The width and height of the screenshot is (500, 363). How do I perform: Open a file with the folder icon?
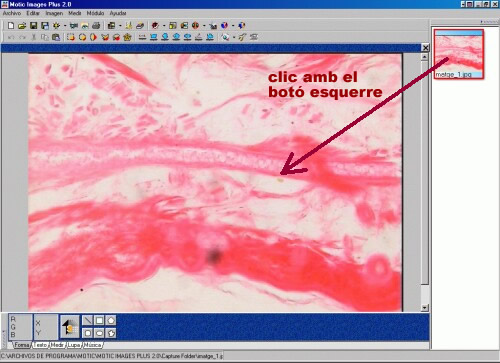coord(22,25)
